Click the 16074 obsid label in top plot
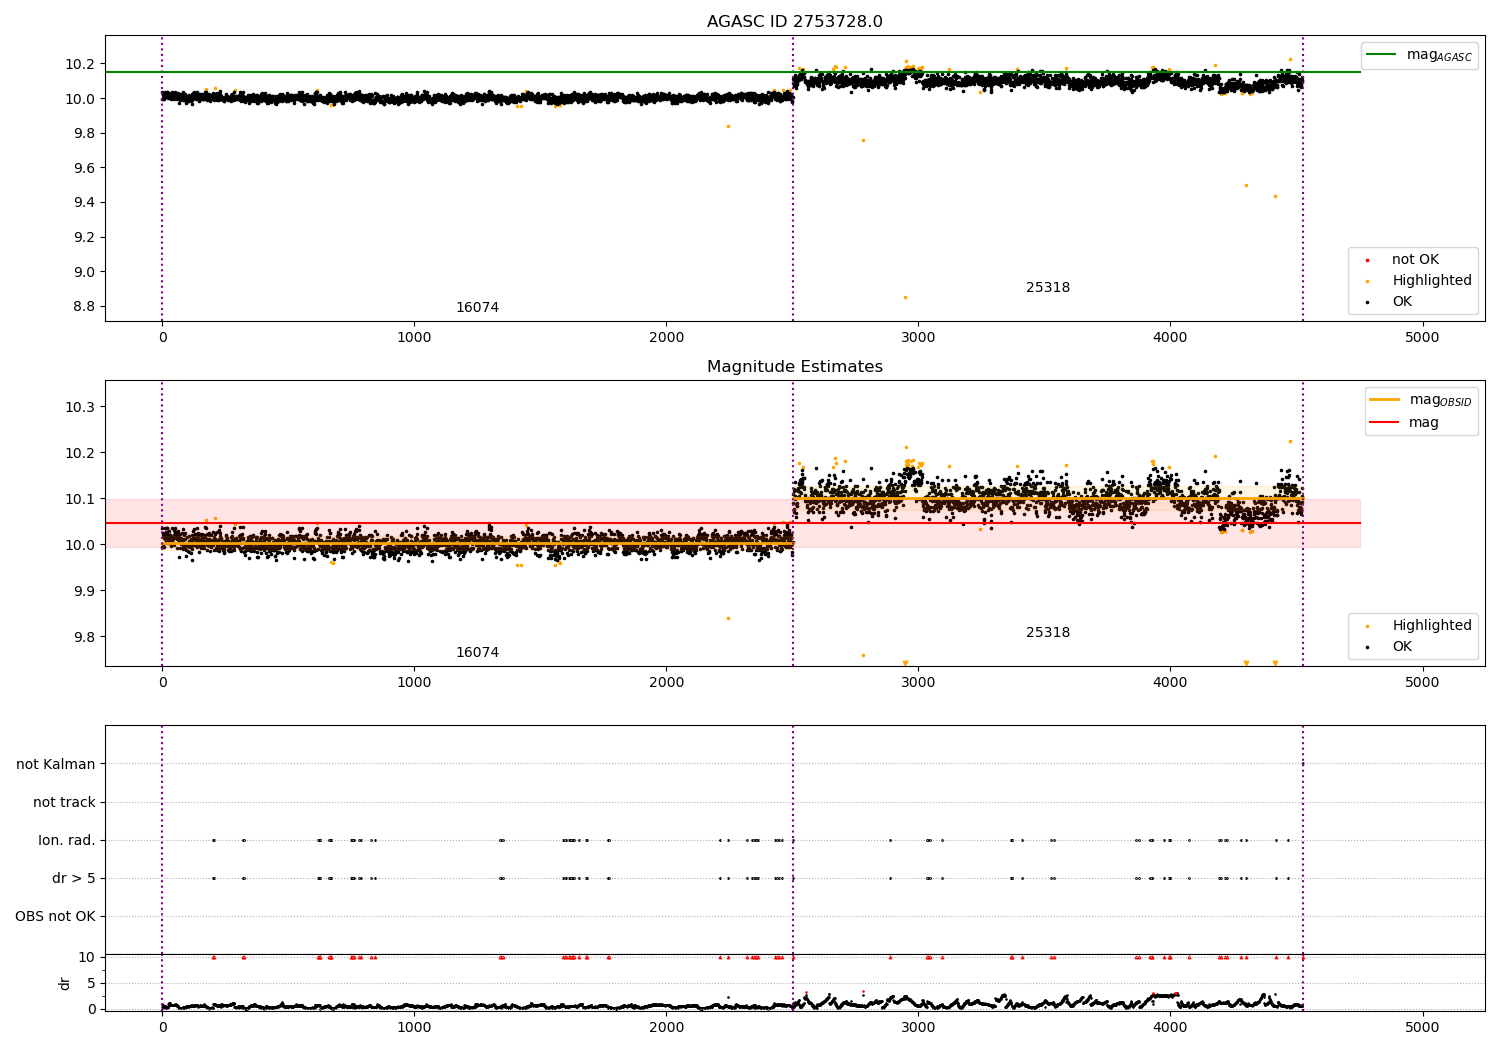The height and width of the screenshot is (1050, 1500). (x=477, y=308)
